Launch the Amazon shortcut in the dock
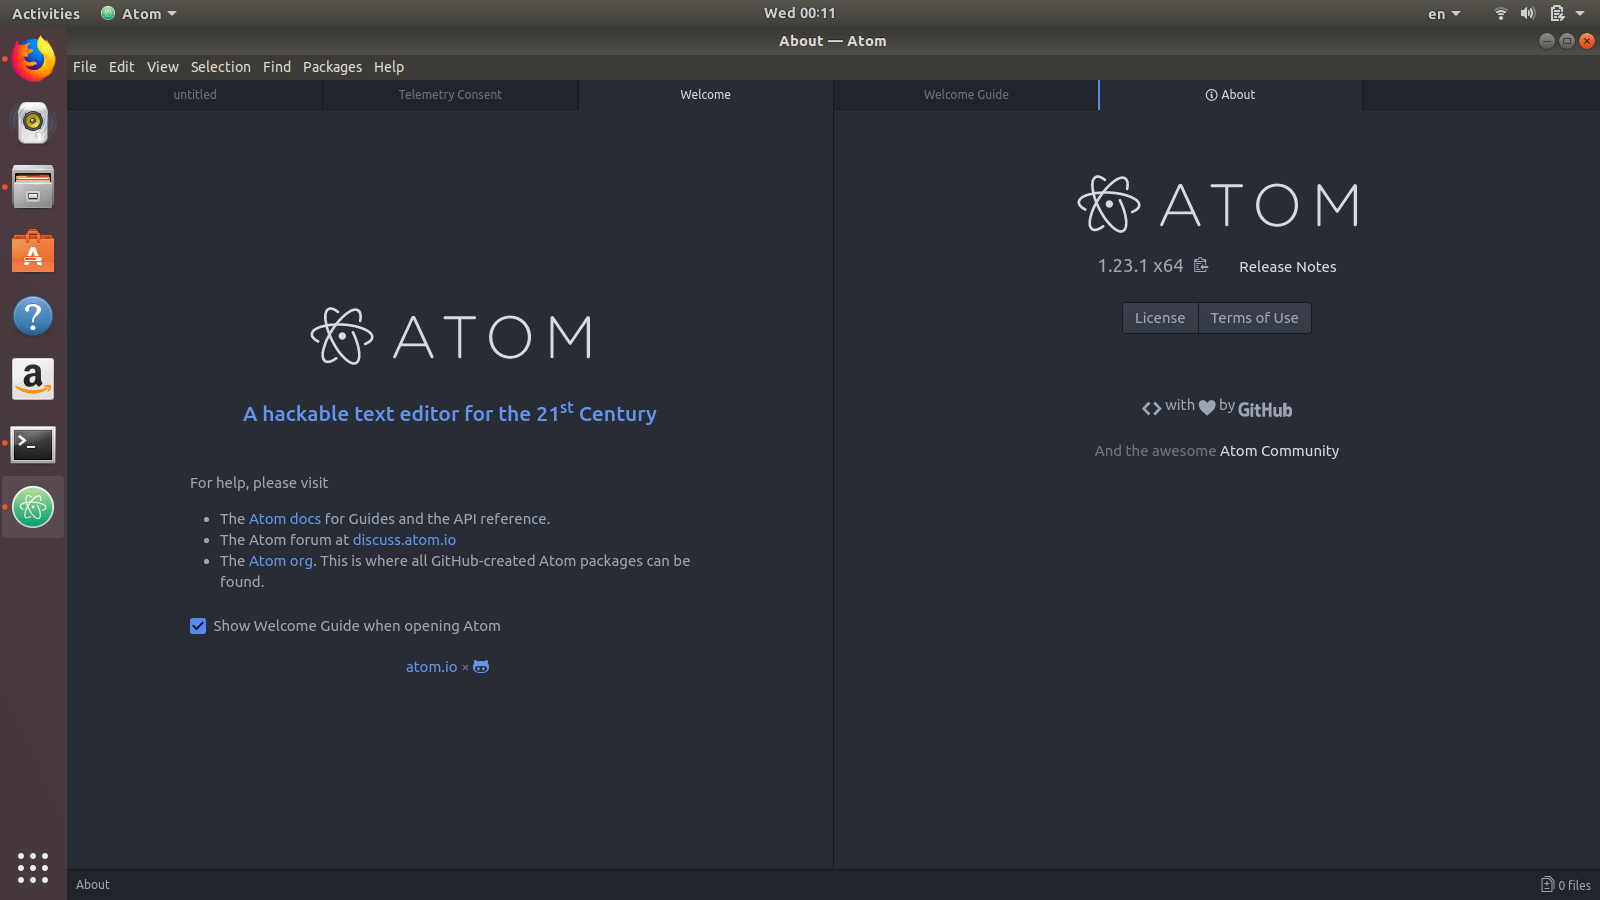 pos(33,379)
